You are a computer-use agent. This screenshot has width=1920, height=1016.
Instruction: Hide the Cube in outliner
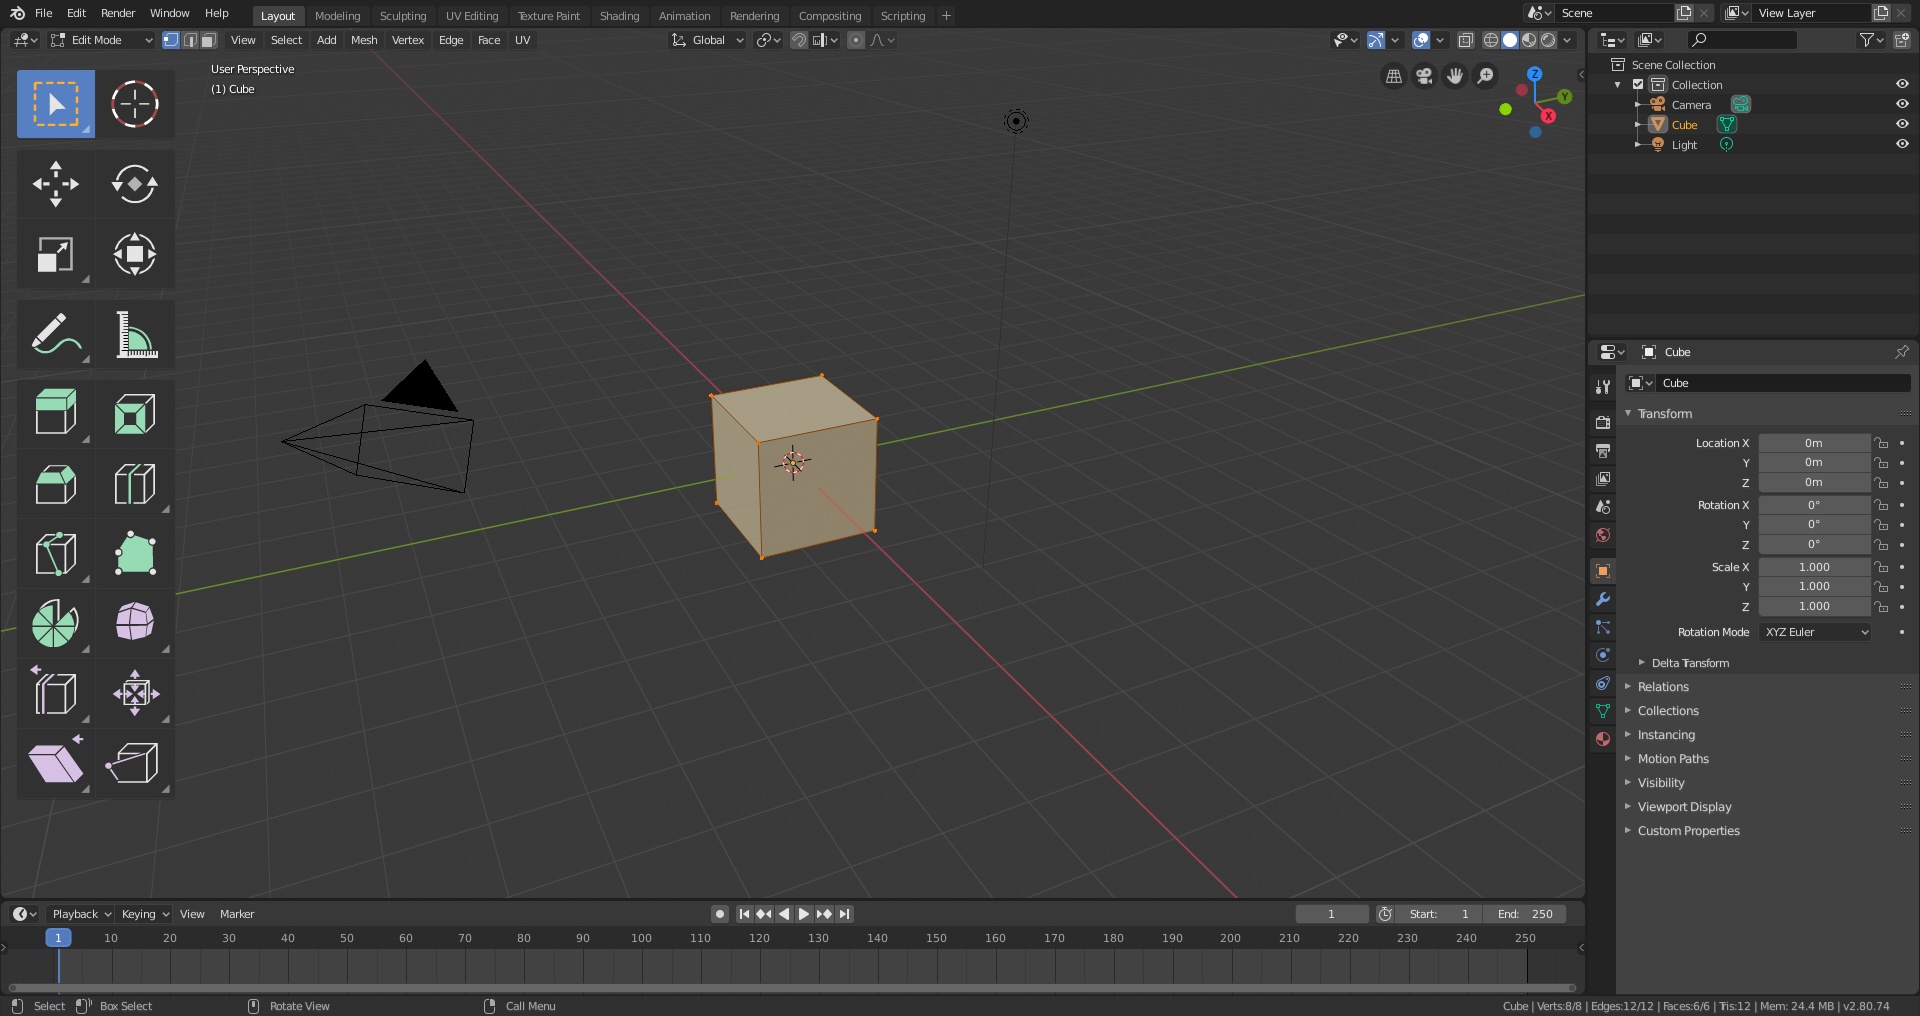pos(1902,125)
